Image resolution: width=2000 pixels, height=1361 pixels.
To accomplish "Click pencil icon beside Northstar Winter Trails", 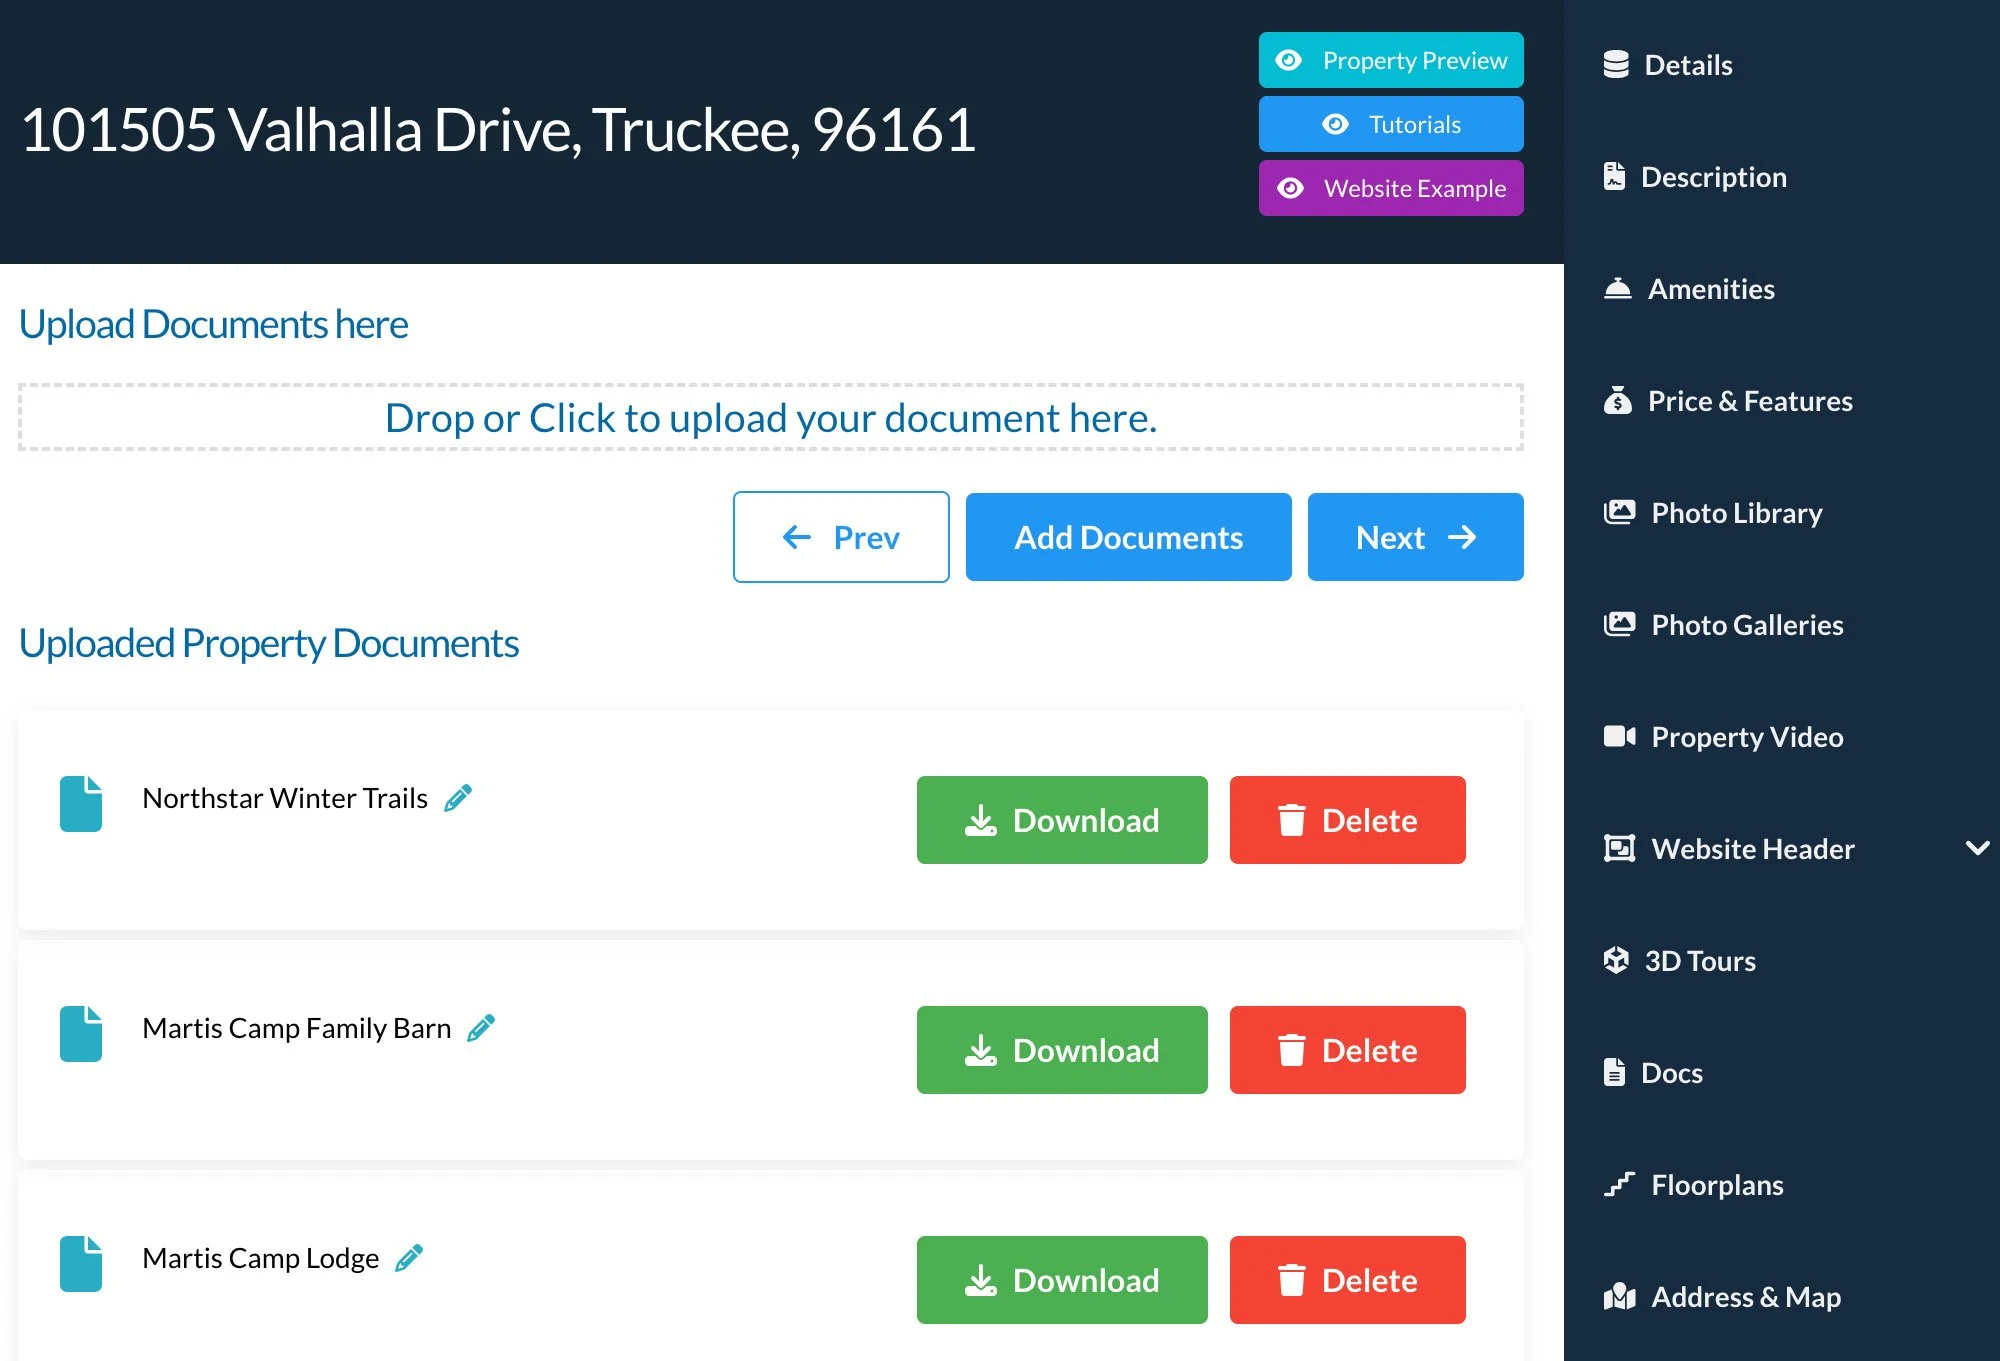I will (458, 798).
